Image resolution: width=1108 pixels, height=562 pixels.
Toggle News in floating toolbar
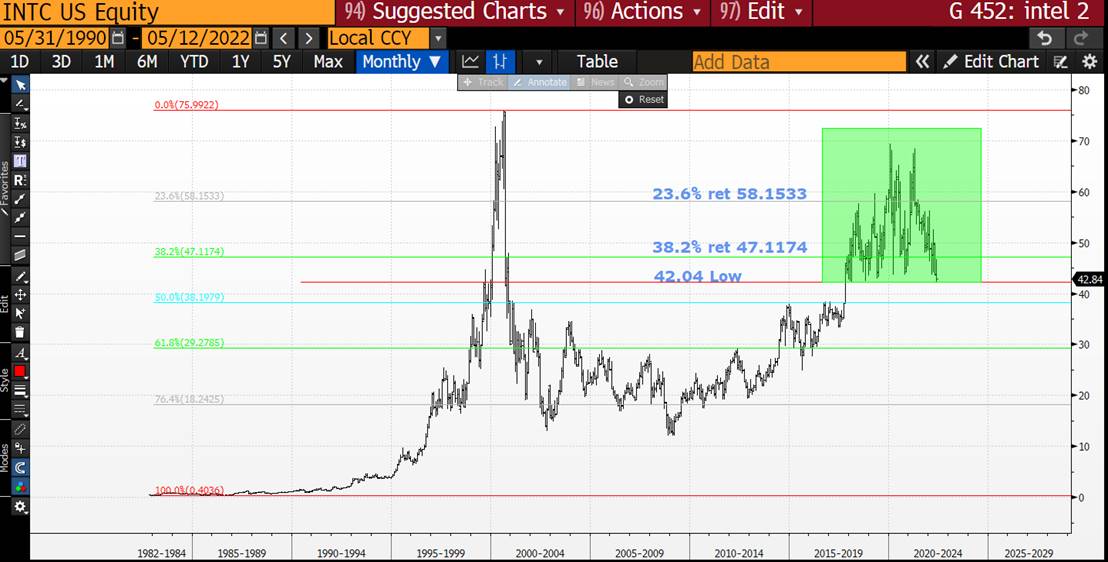tap(594, 82)
